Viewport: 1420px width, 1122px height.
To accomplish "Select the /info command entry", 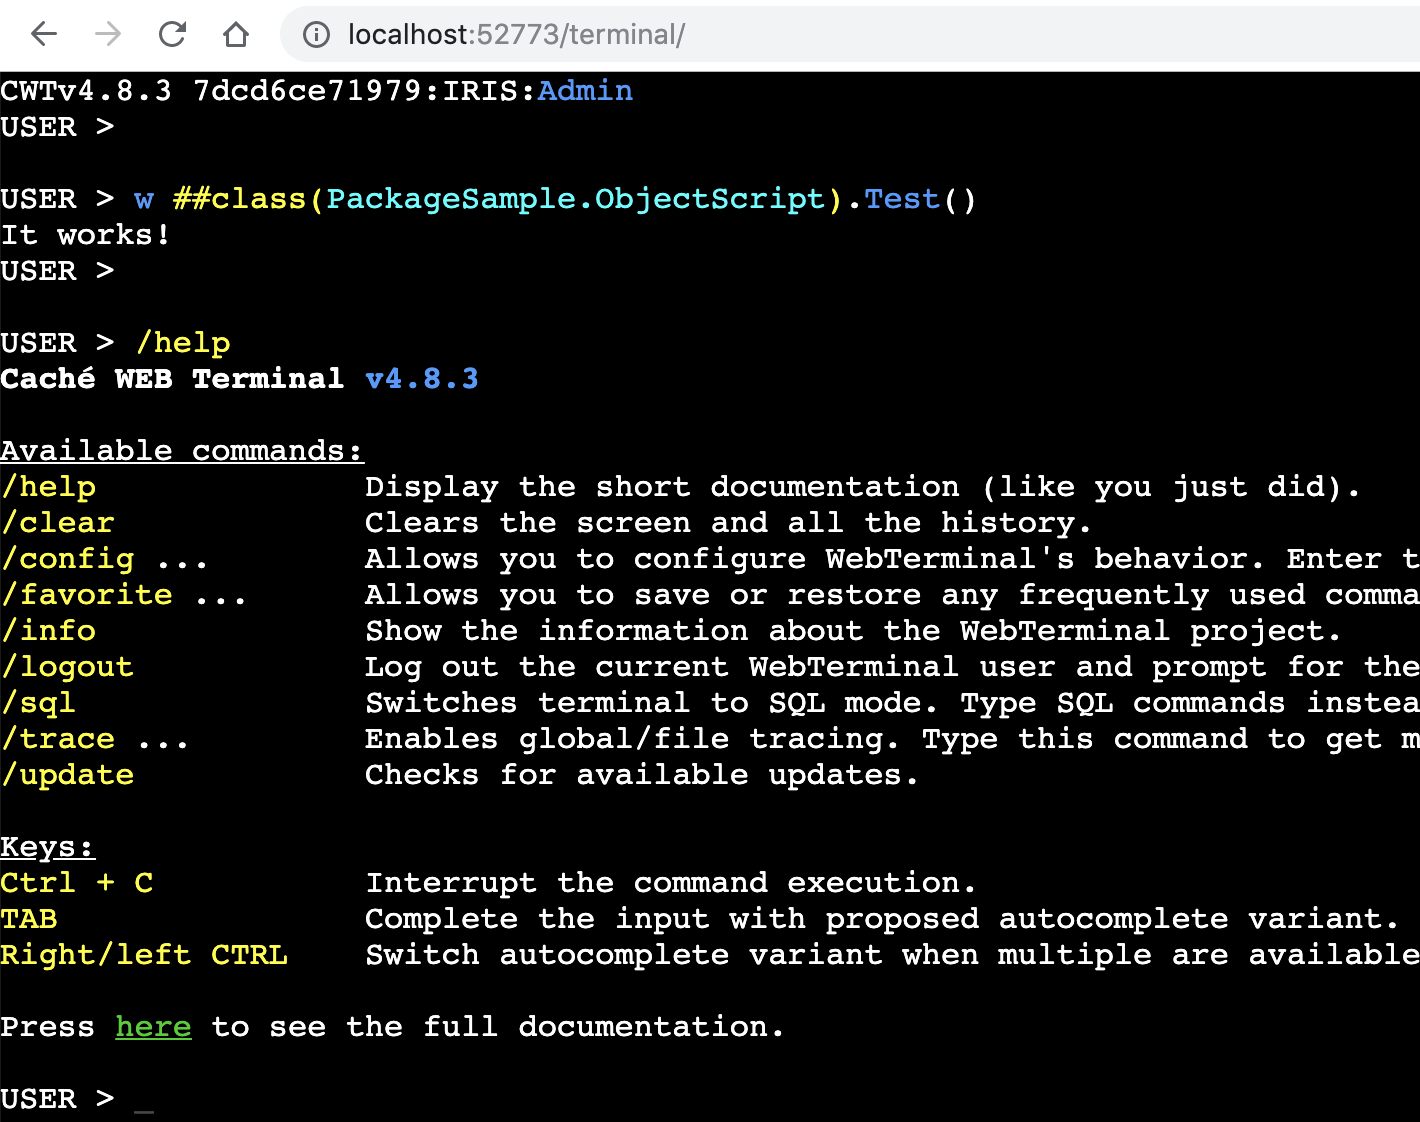I will [49, 631].
